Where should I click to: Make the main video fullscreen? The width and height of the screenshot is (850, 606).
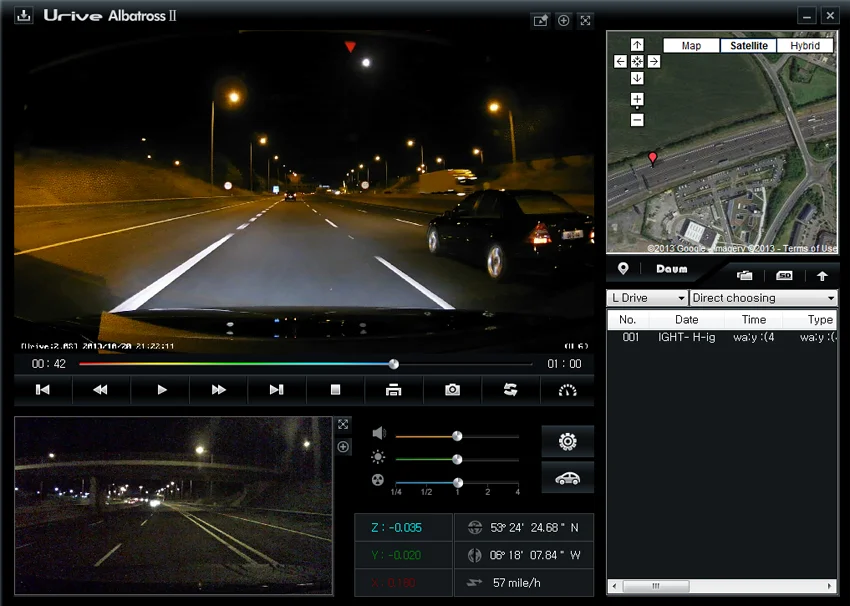pyautogui.click(x=585, y=21)
